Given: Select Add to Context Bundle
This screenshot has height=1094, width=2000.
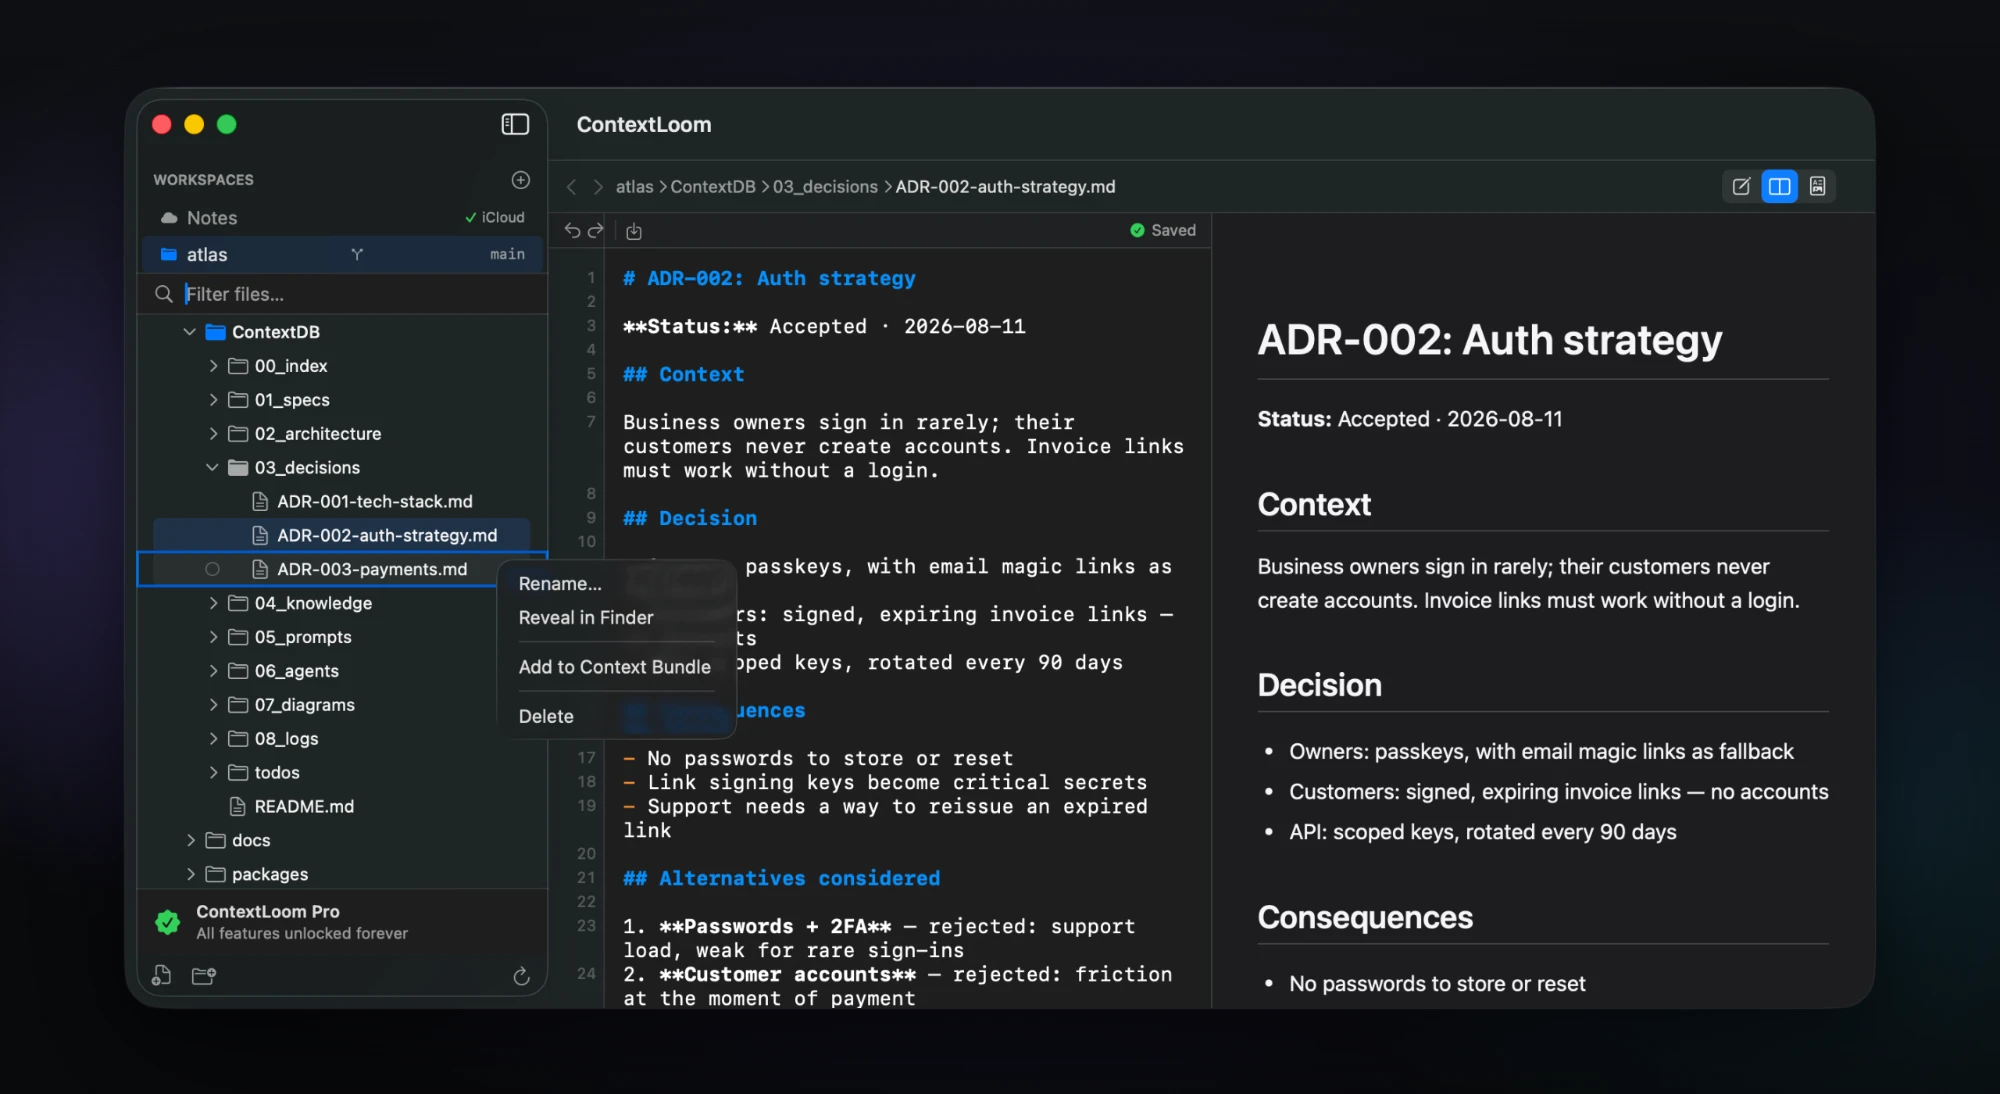Looking at the screenshot, I should click(616, 667).
